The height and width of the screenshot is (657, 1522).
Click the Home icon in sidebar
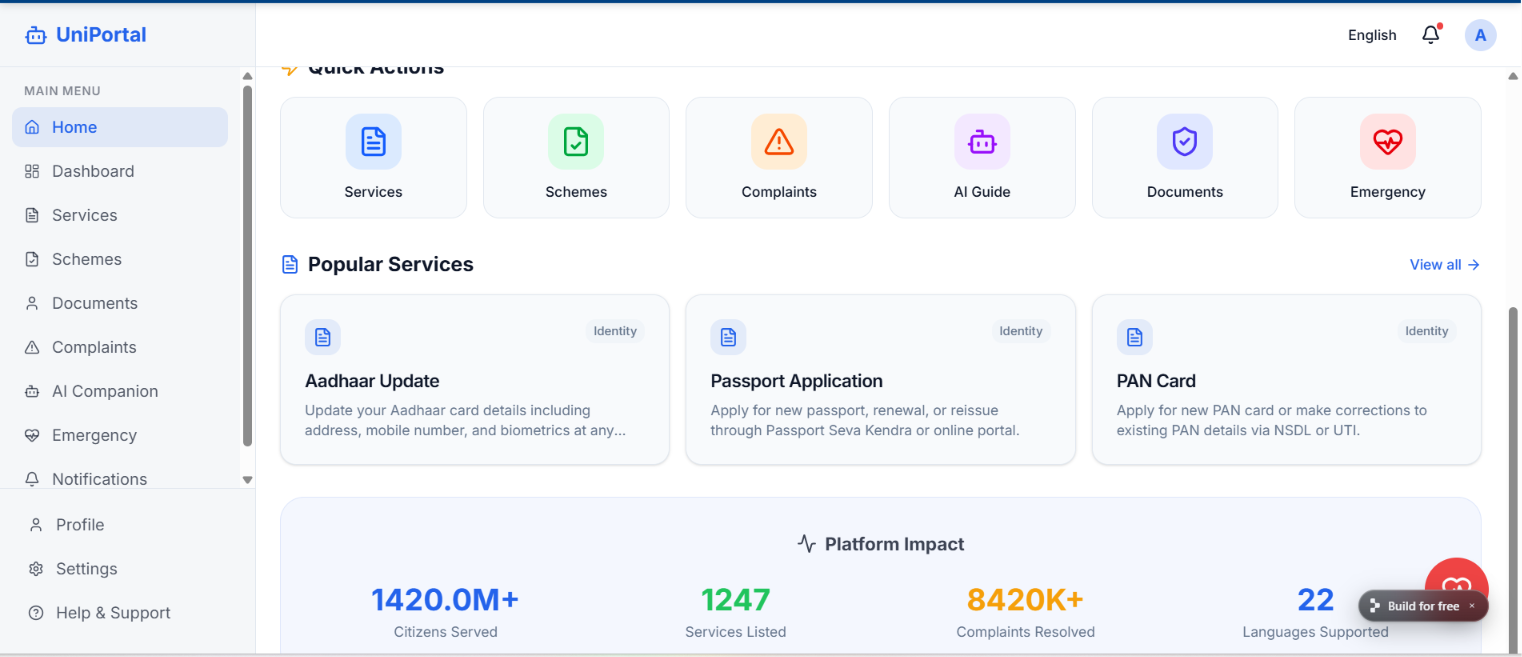(32, 127)
